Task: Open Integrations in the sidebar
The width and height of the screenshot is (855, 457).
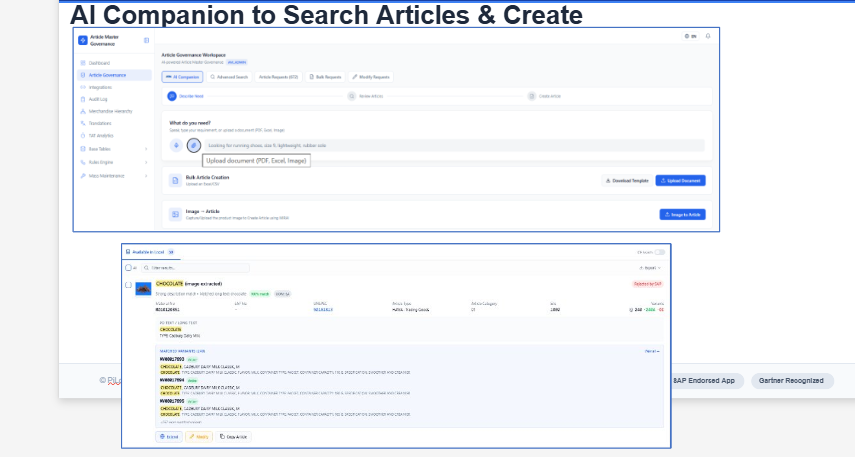Action: [96, 87]
